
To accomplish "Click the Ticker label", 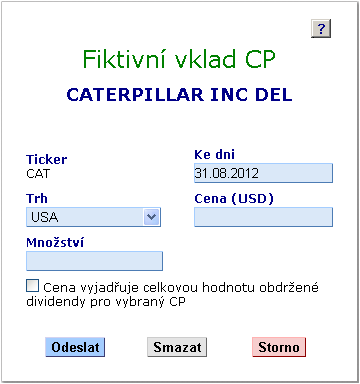I will tap(47, 159).
